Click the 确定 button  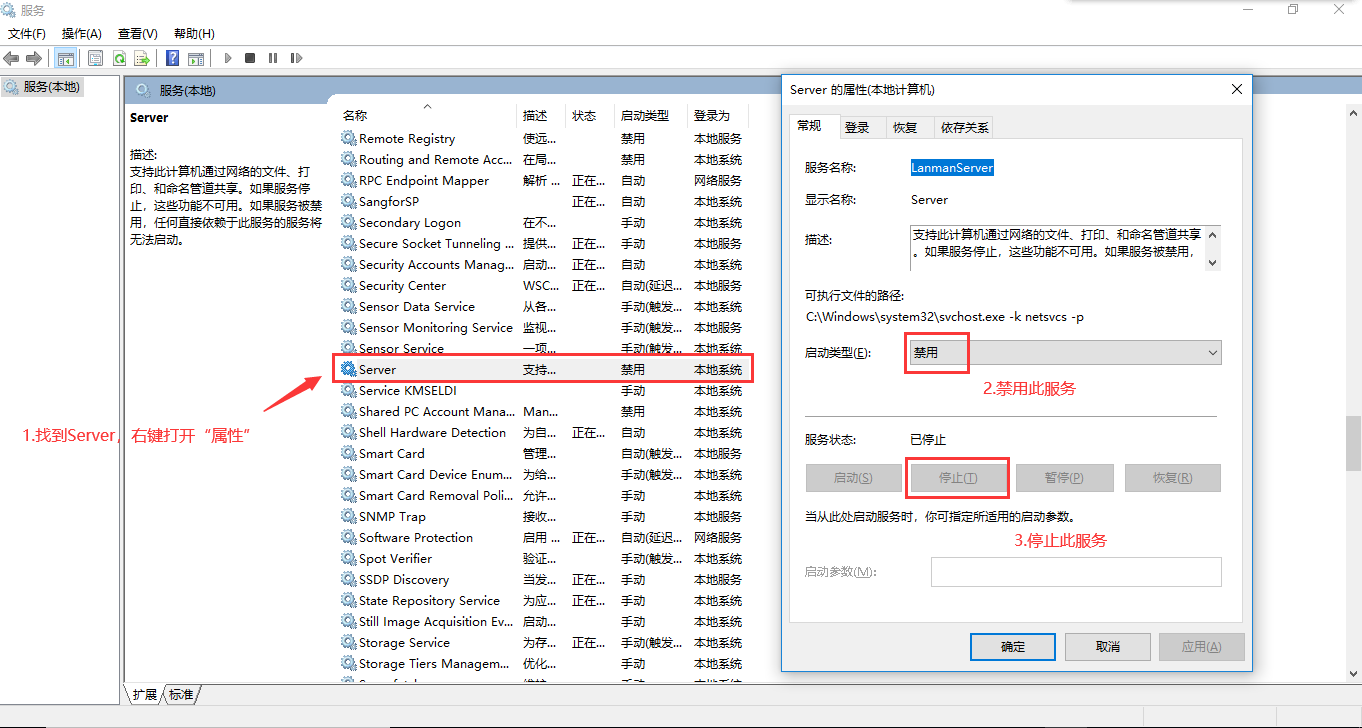pos(1013,646)
